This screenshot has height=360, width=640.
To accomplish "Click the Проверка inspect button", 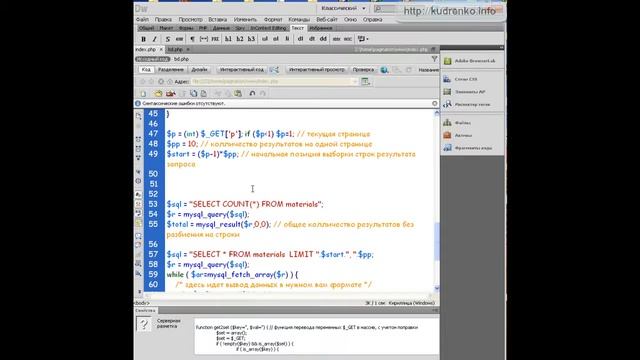I will coord(363,70).
